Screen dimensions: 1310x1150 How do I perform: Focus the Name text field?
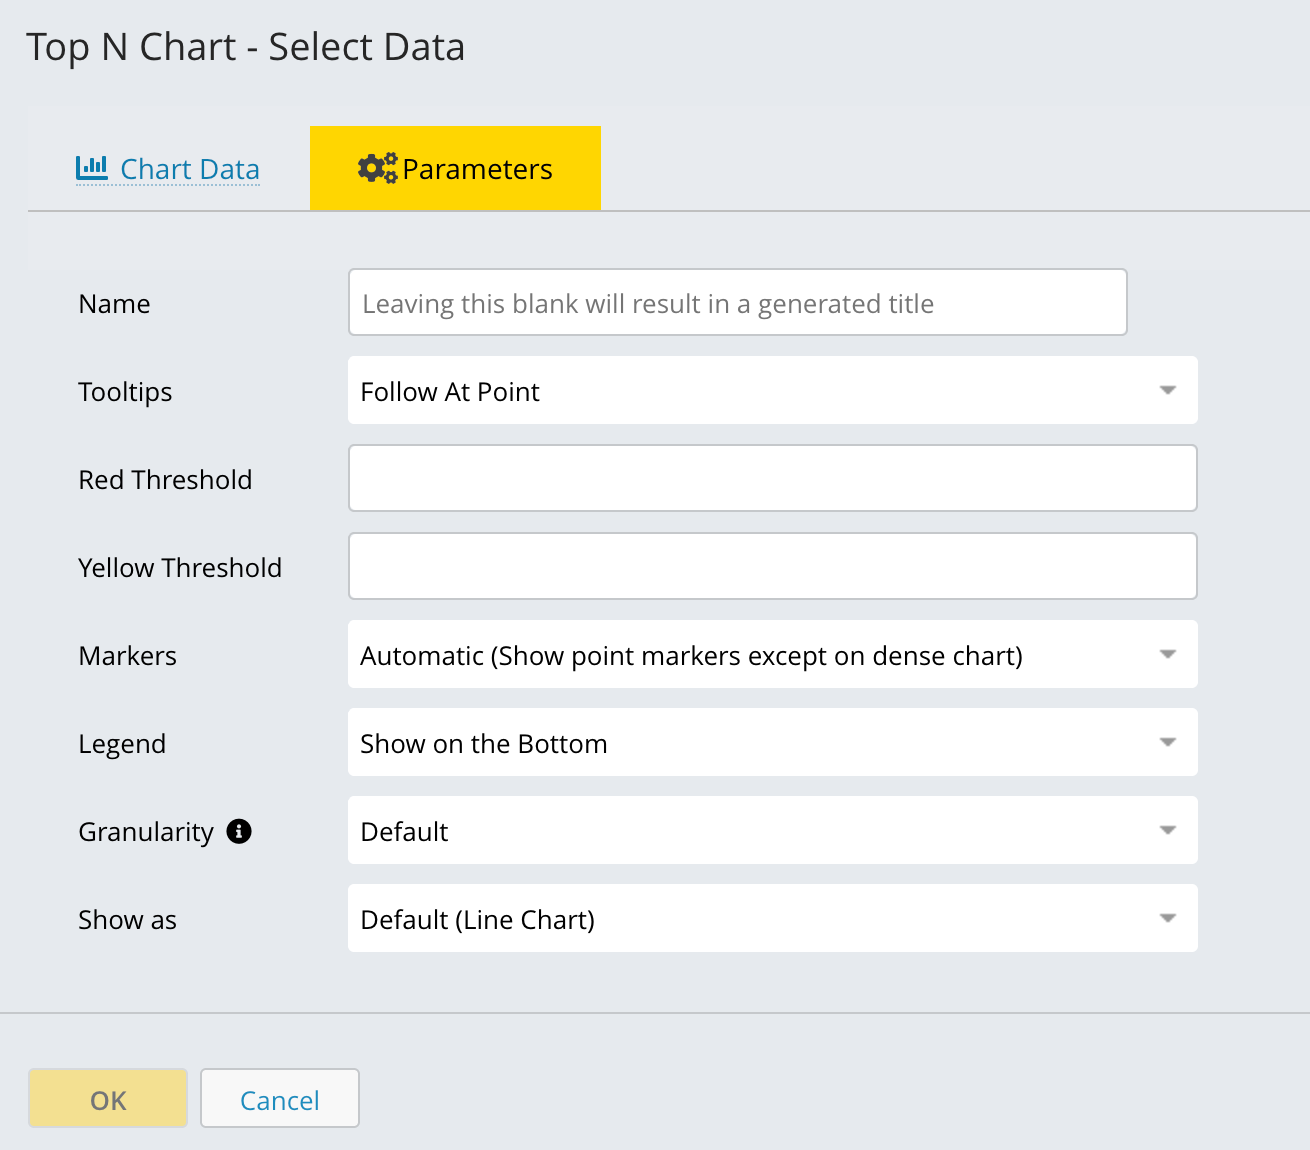tap(737, 303)
